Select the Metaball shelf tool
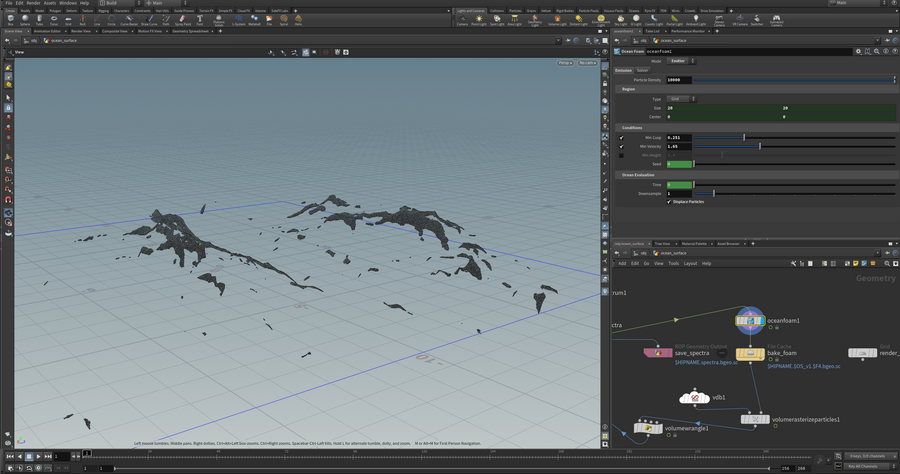Screen dimensions: 900x474 254,19
